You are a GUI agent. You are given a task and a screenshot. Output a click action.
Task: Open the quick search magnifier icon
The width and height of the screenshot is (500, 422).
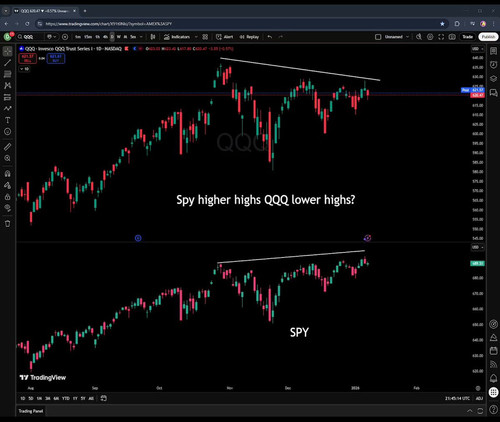(x=419, y=37)
